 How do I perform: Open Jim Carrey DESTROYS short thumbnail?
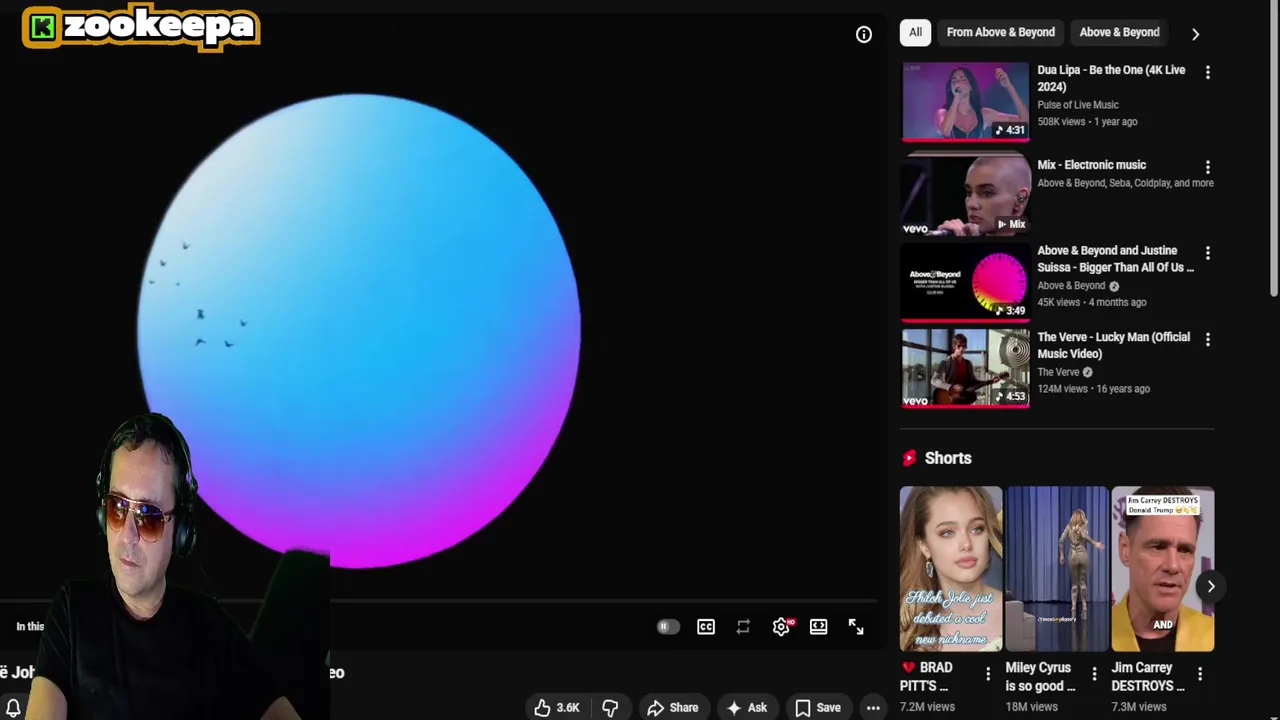coord(1163,569)
